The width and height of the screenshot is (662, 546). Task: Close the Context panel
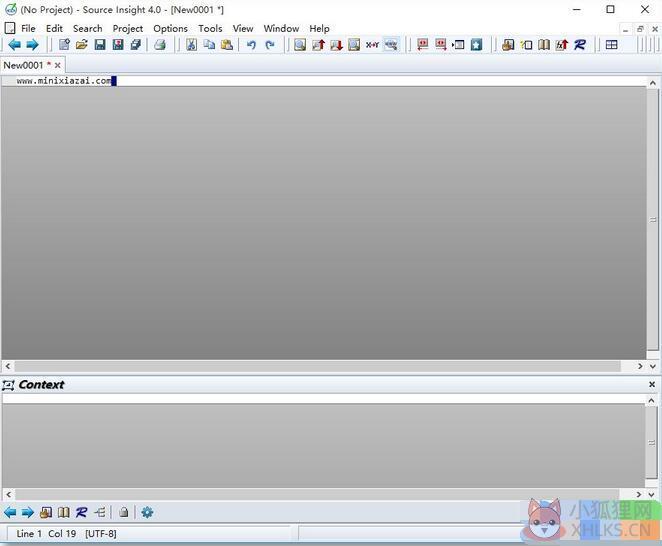(x=652, y=384)
